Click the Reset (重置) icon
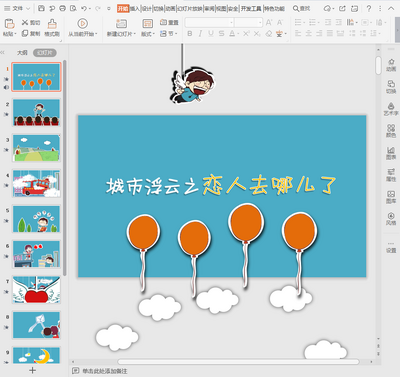The image size is (400, 377). click(x=163, y=22)
